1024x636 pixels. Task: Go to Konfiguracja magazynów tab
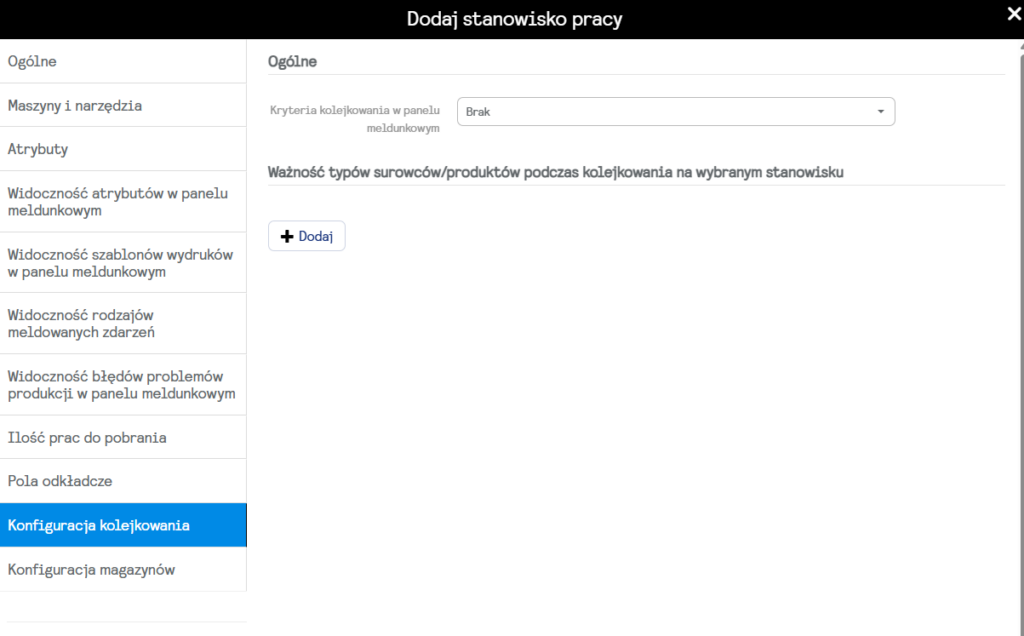tap(123, 569)
